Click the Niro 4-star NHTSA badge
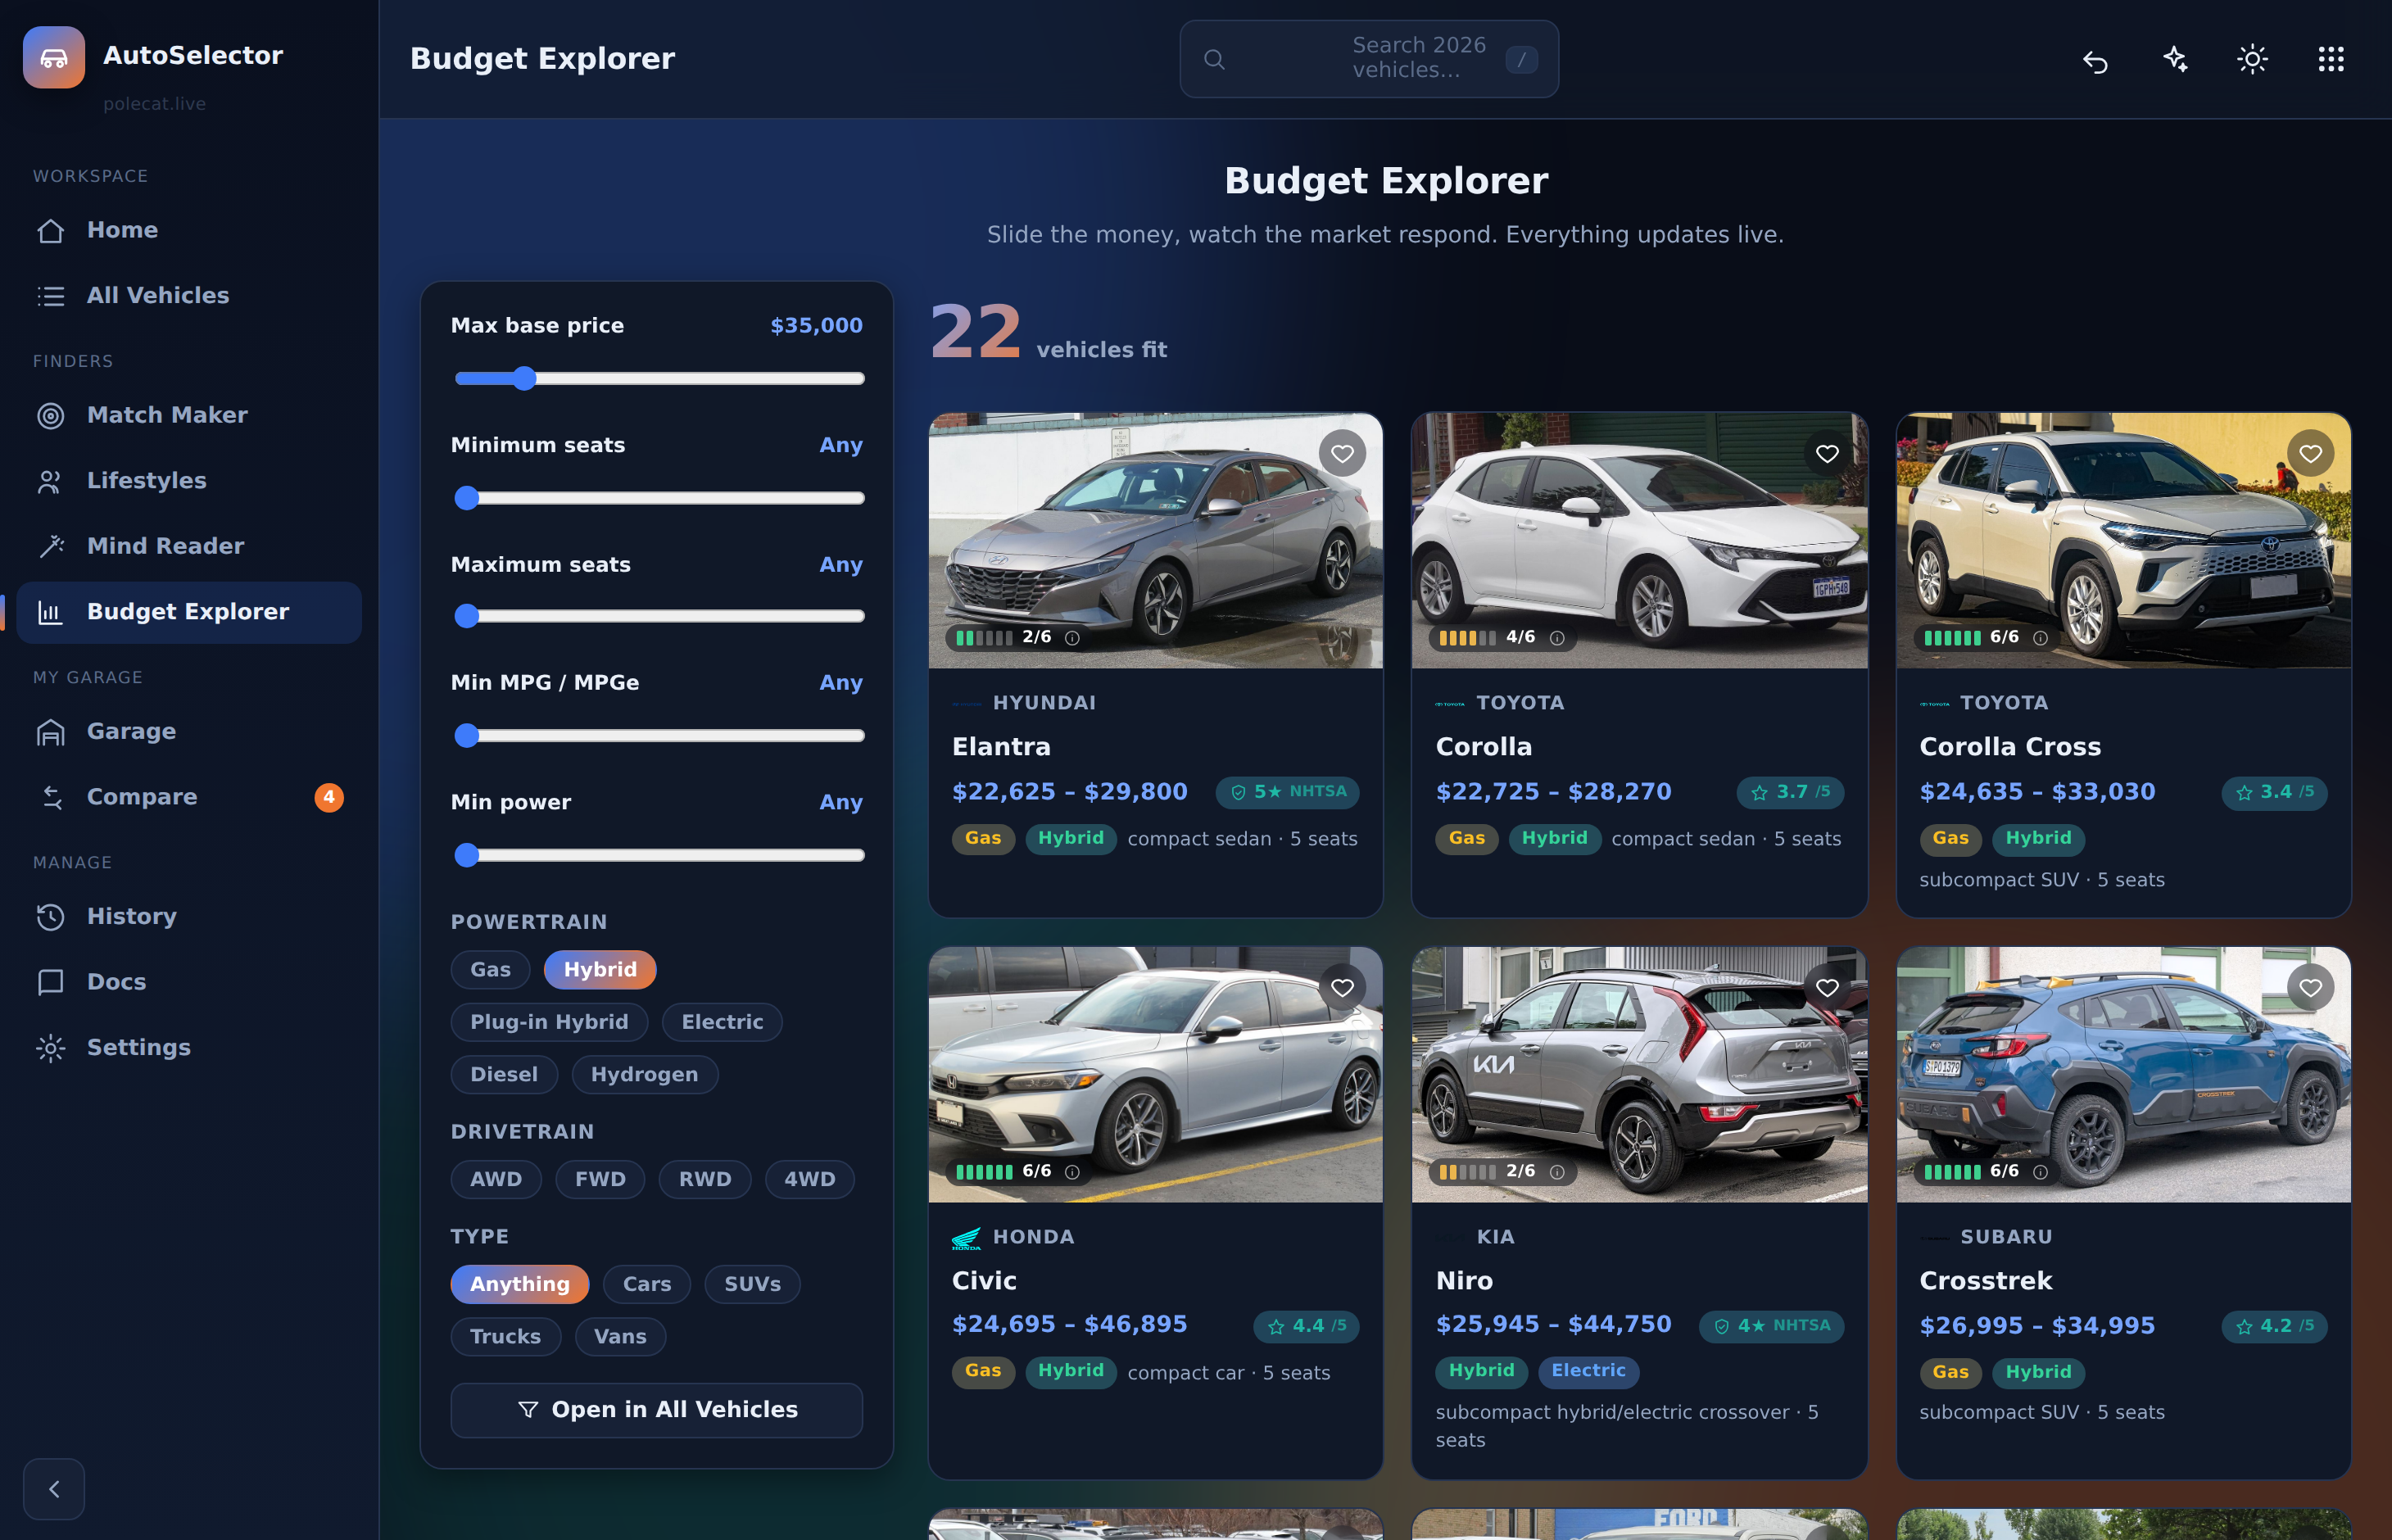 tap(1771, 1326)
